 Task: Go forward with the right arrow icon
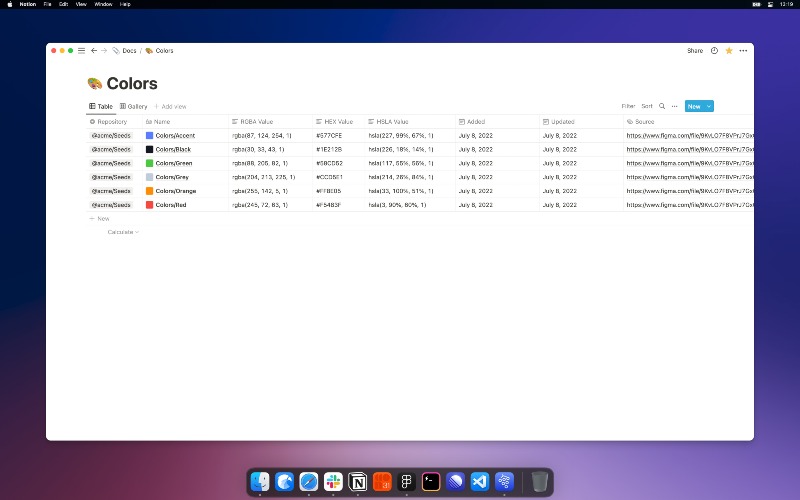104,51
